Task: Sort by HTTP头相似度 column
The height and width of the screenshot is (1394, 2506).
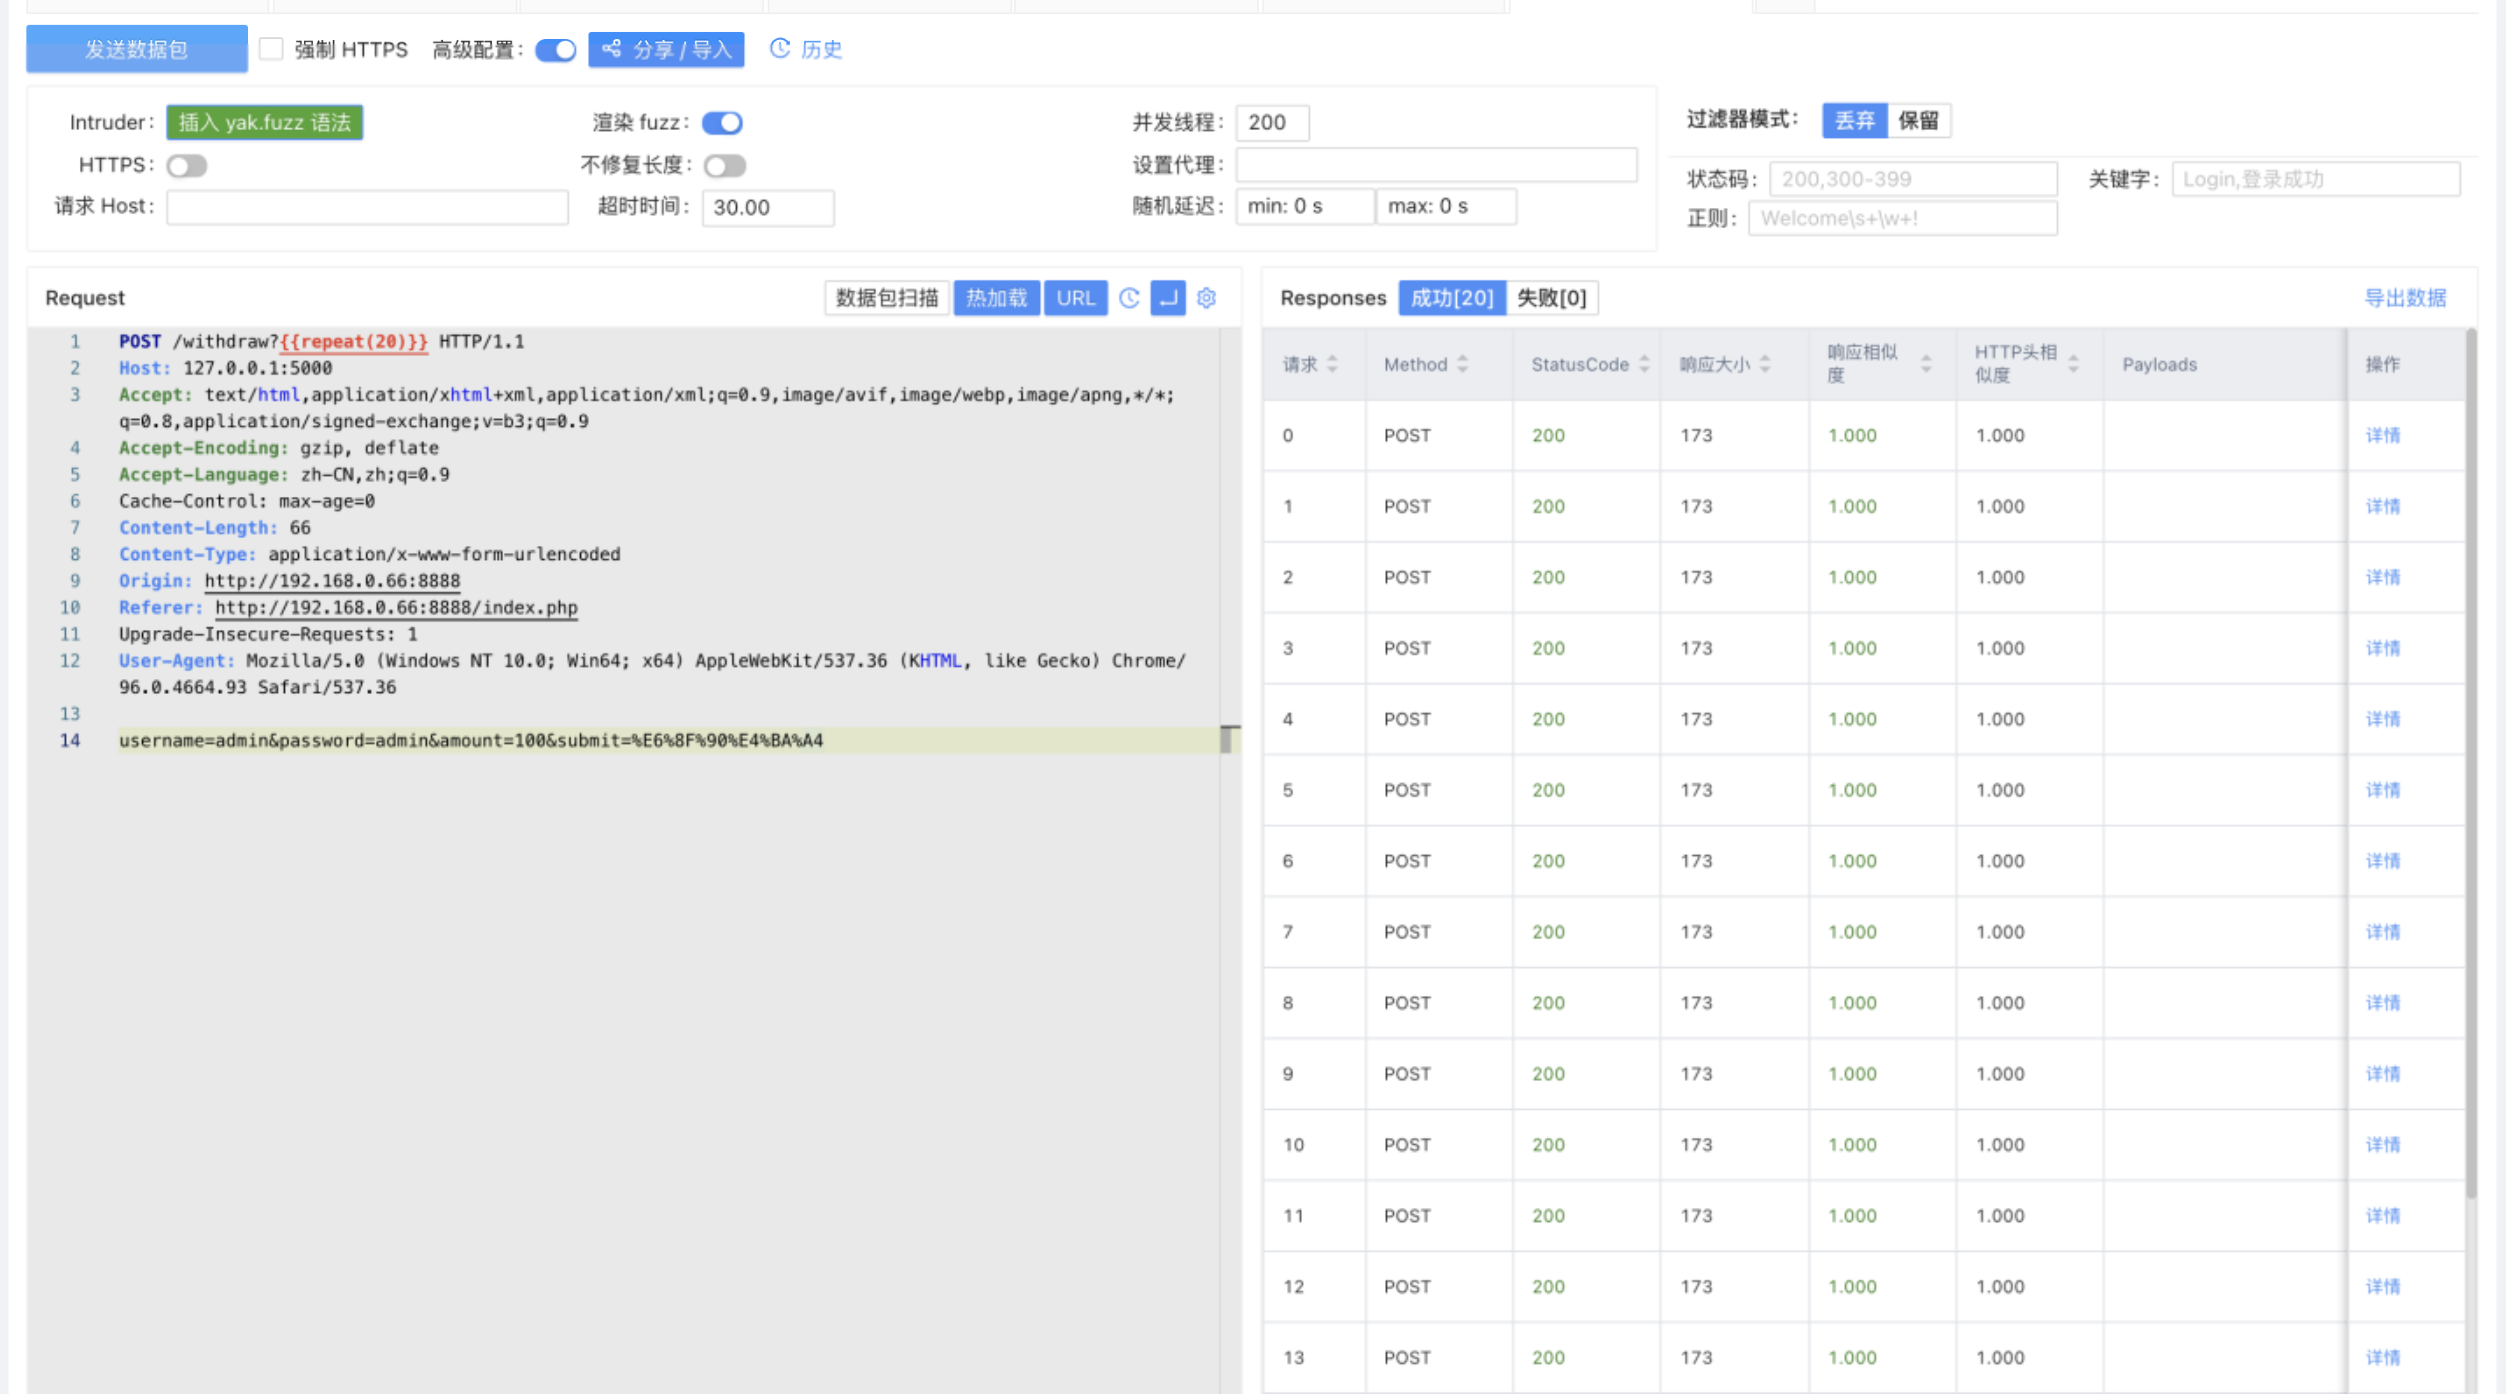Action: click(x=2073, y=364)
